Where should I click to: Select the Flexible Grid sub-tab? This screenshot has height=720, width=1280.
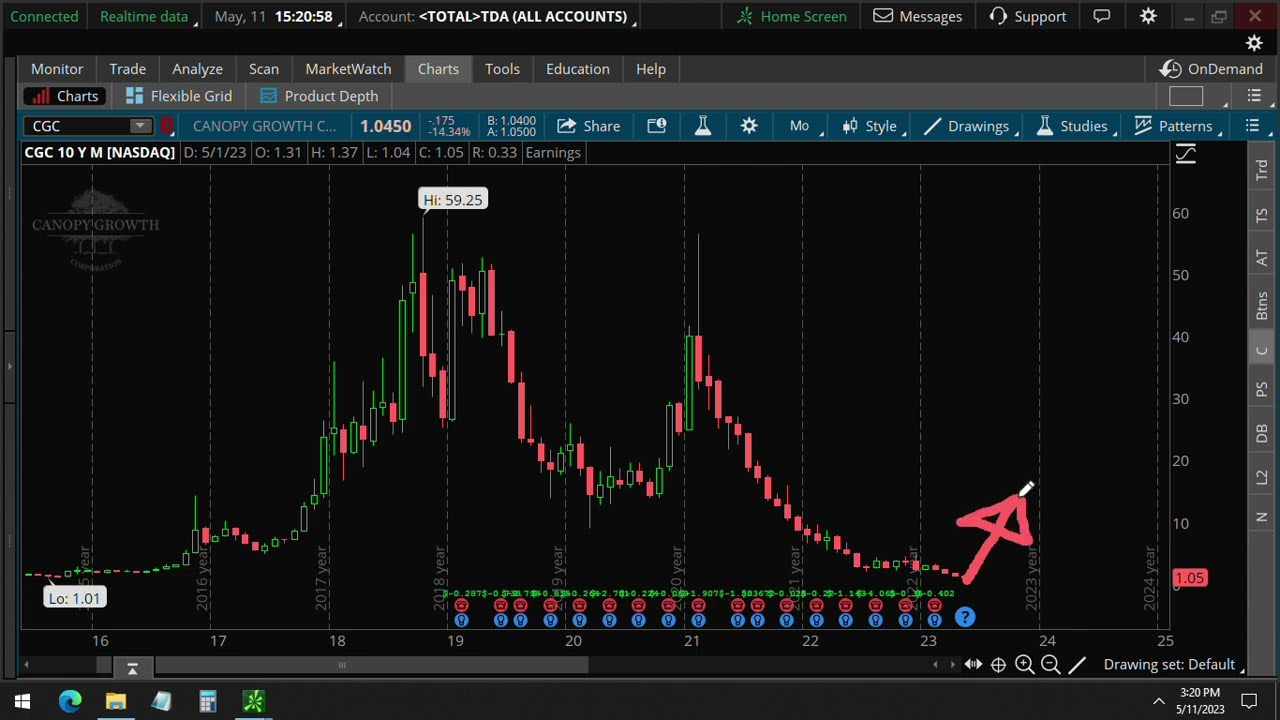[x=179, y=96]
